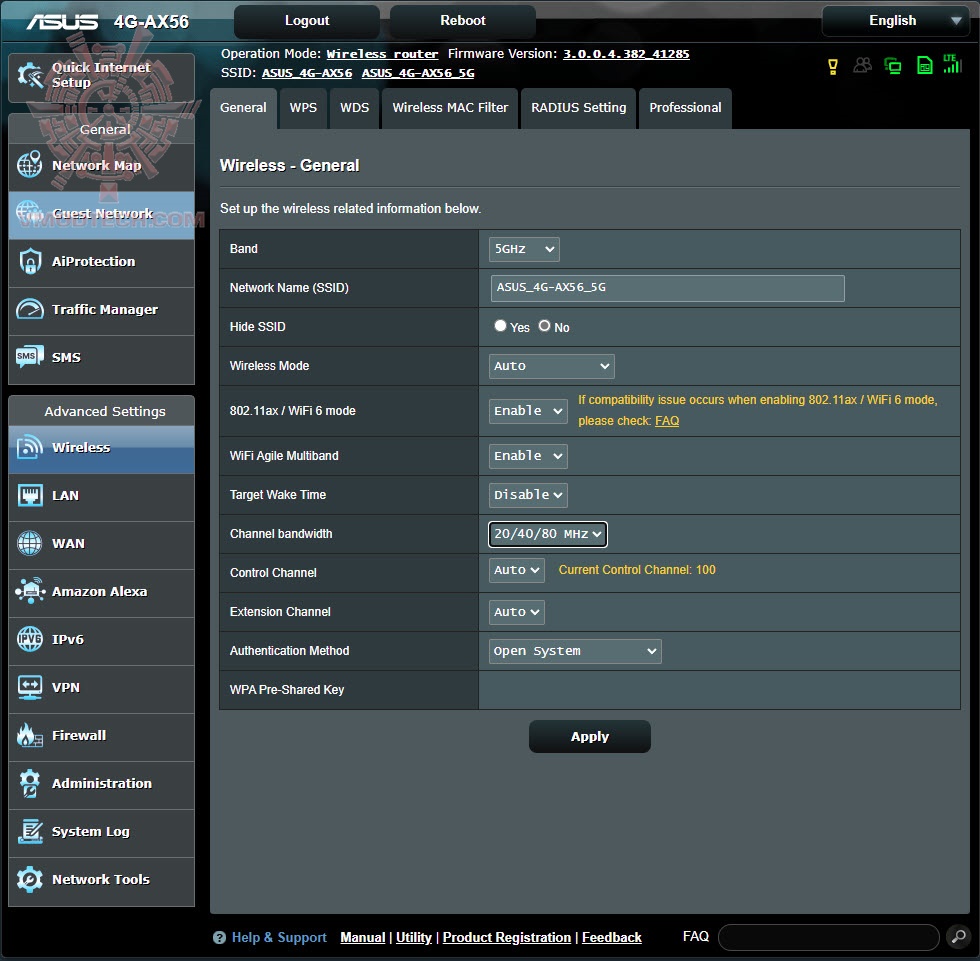Open Authentication Method Open System dropdown

point(575,651)
